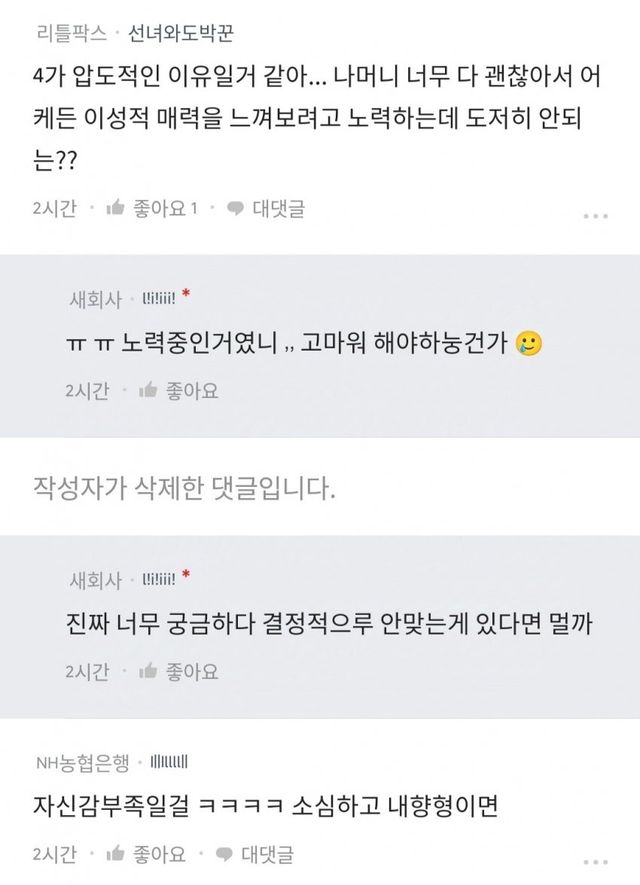
Task: Open three-dot menu on 리틀팍스 comment
Action: pos(595,215)
